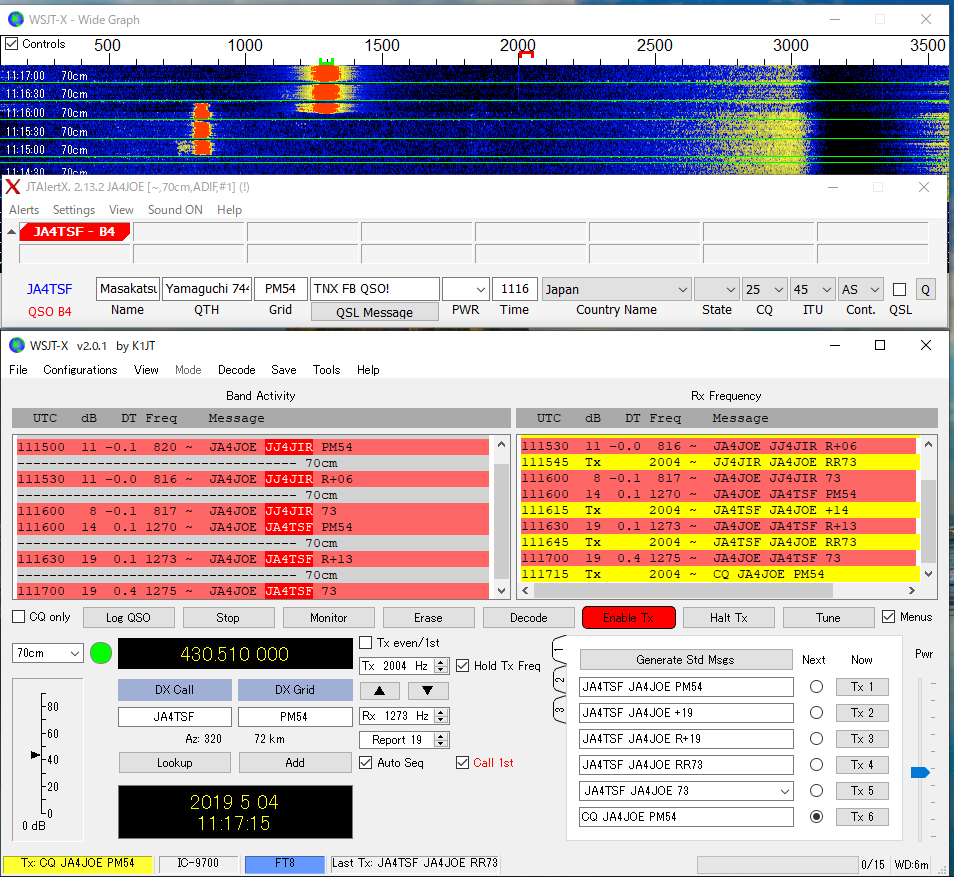The height and width of the screenshot is (877, 954).
Task: Click the WSJT-X main window globe icon
Action: [x=17, y=346]
